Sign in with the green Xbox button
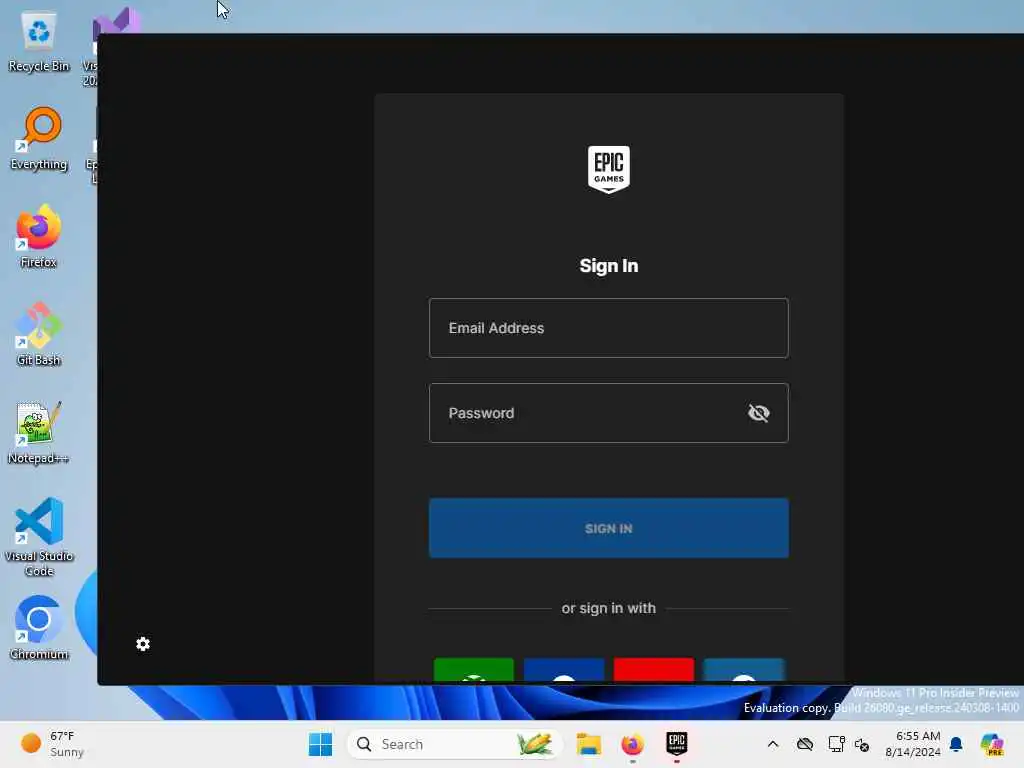Viewport: 1024px width, 768px height. tap(474, 670)
